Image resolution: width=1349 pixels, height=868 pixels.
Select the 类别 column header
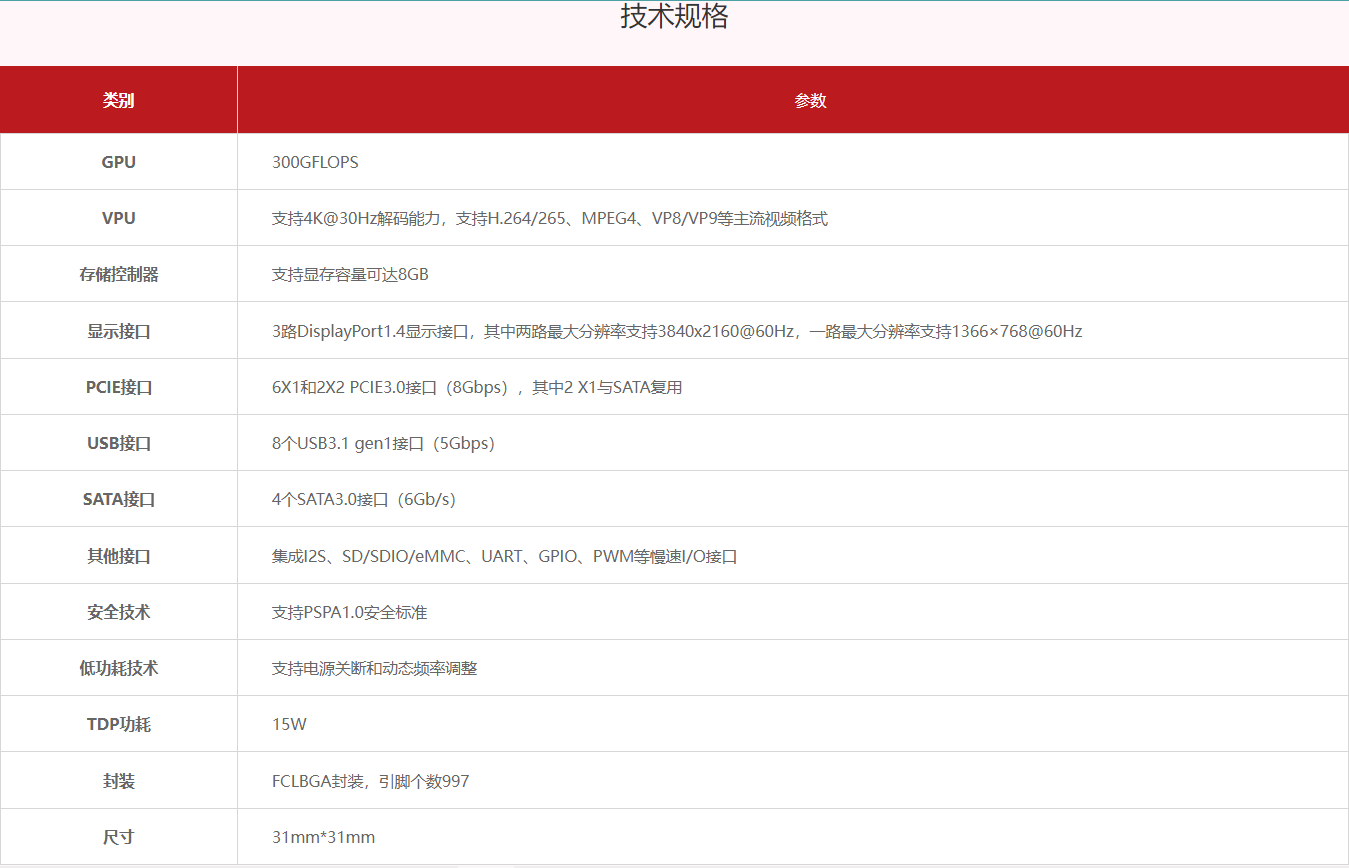coord(118,100)
